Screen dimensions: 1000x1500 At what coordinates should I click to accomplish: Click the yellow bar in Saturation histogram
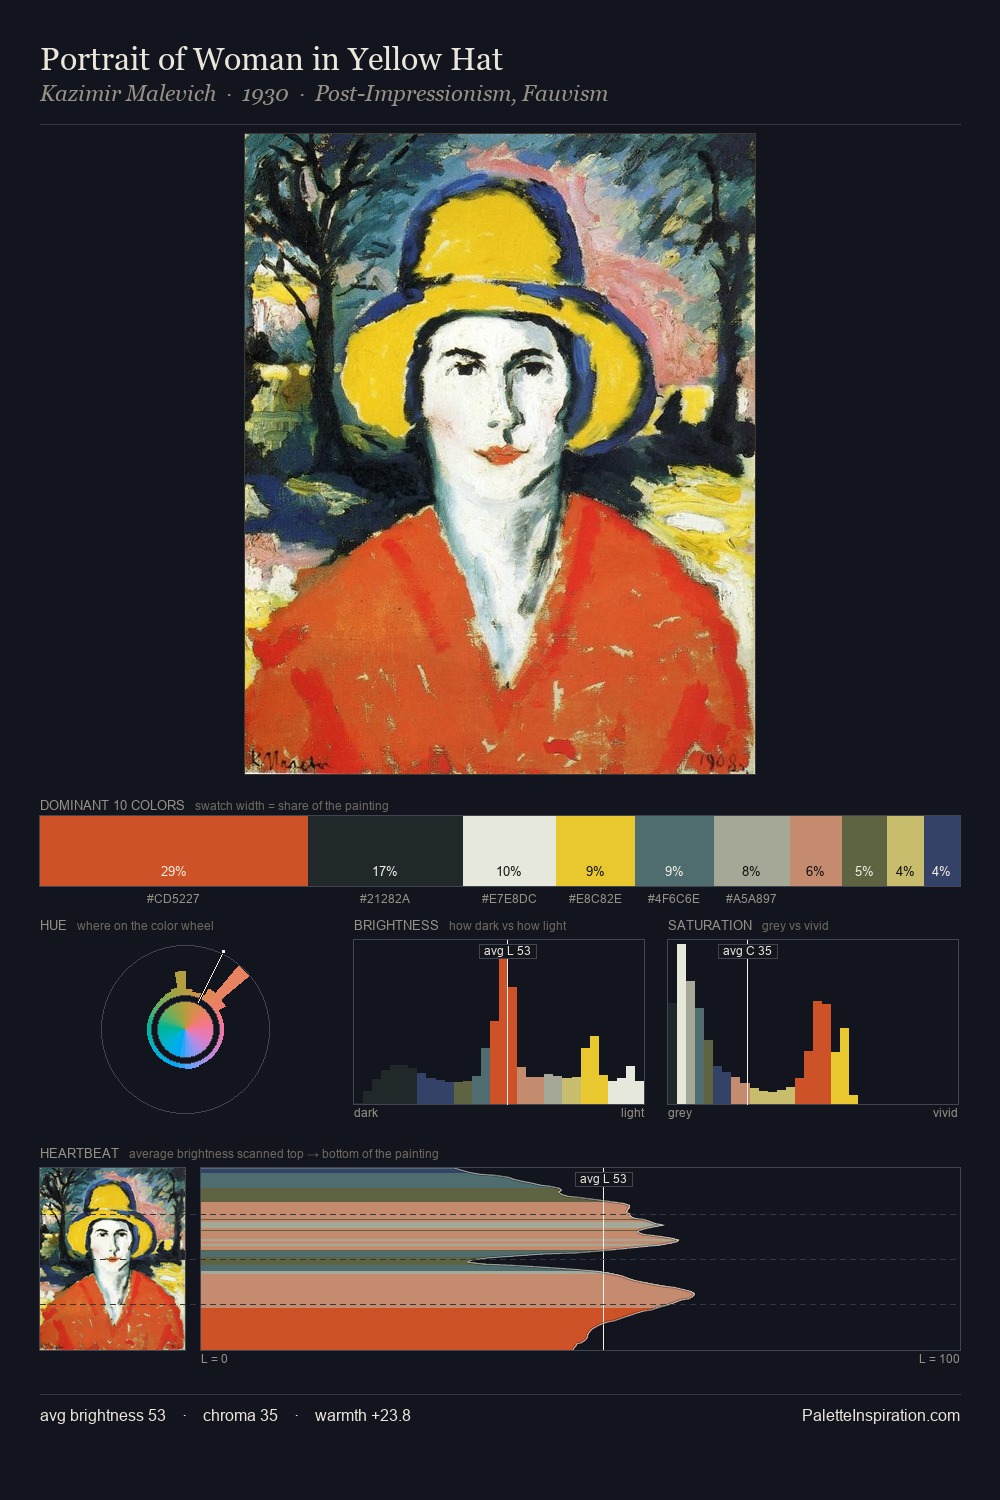coord(845,1065)
